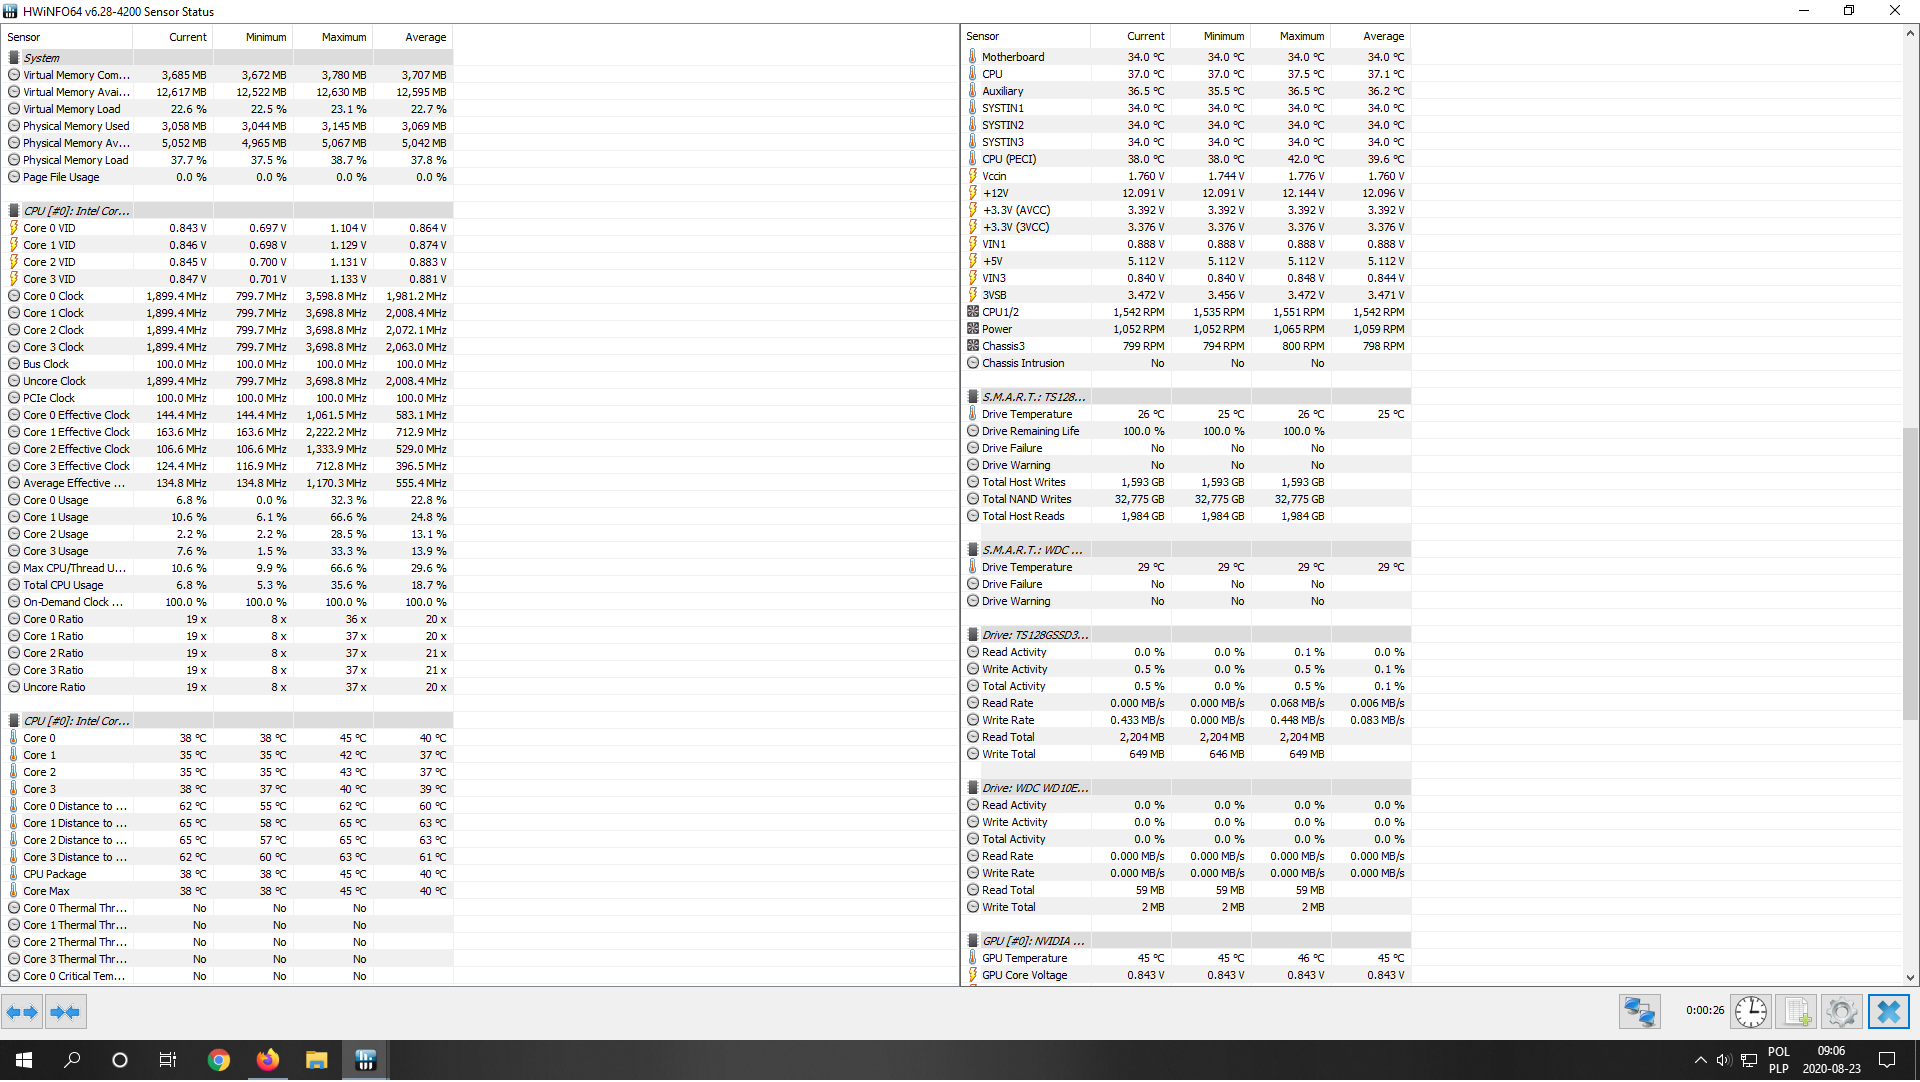The image size is (1920, 1082).
Task: Close sensors with the blue X button
Action: click(x=1889, y=1012)
